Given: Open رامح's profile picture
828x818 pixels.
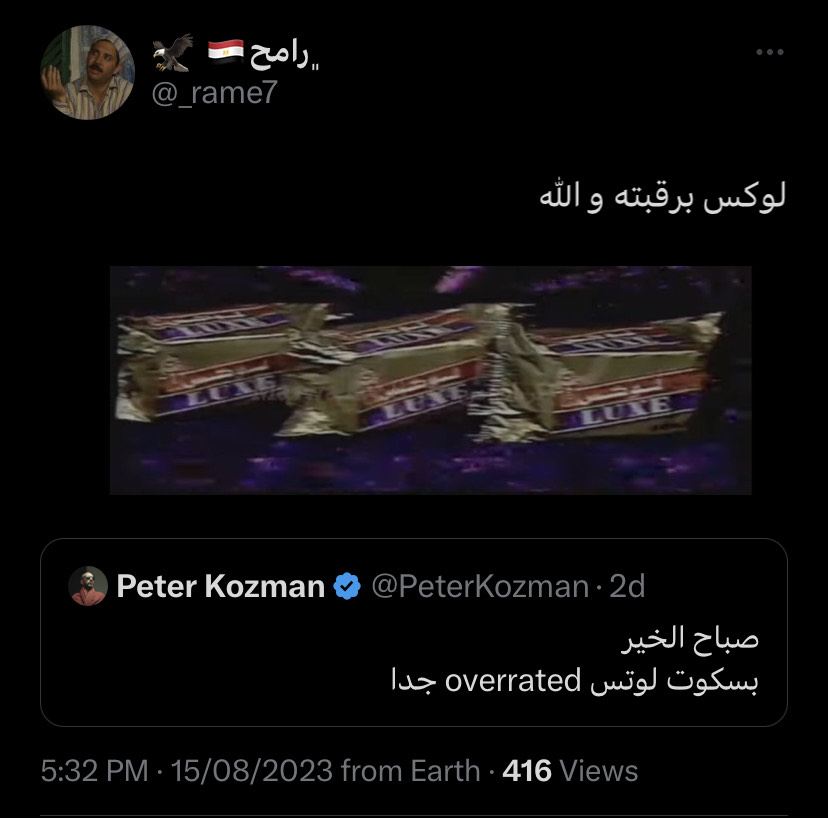Looking at the screenshot, I should click(x=88, y=72).
